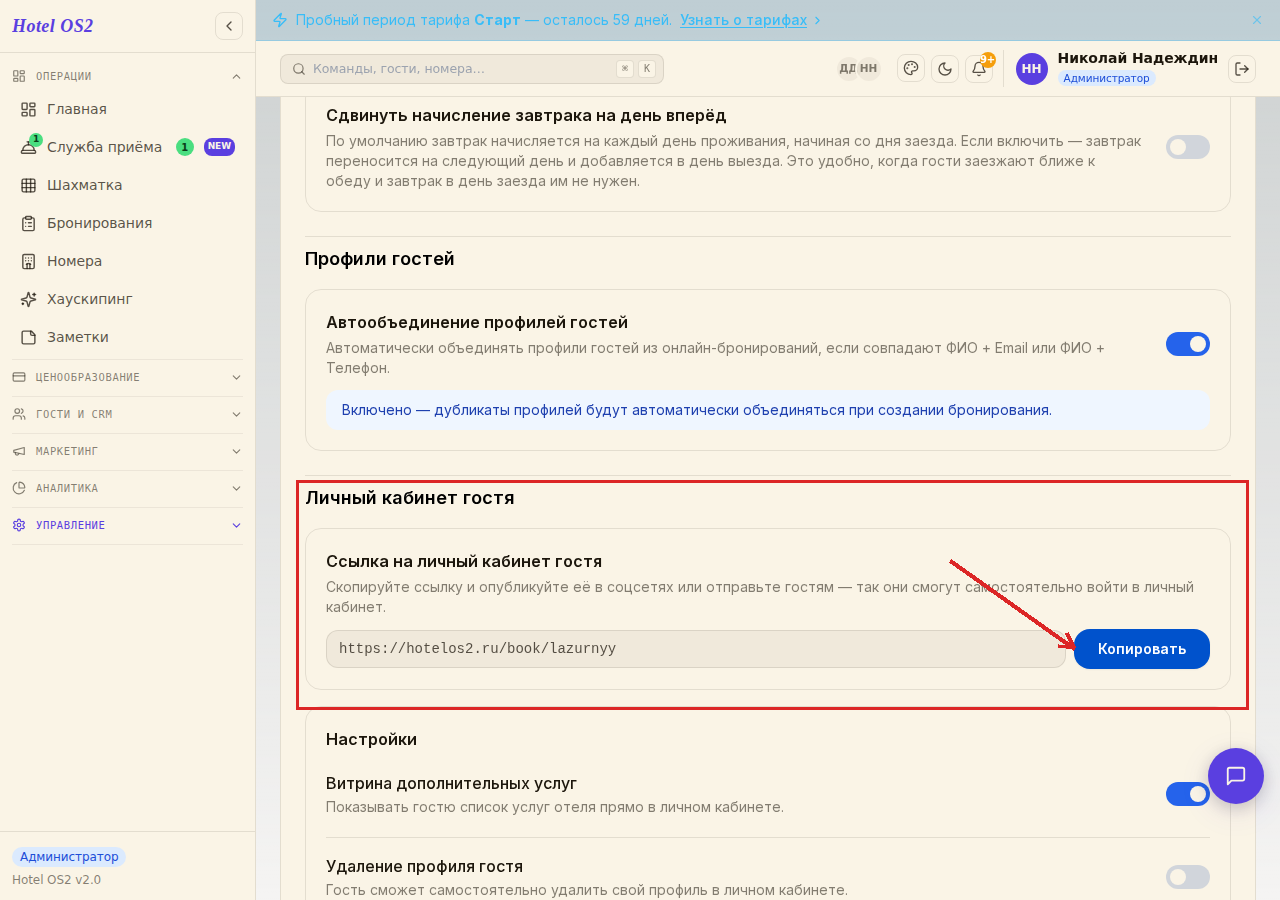Screen dimensions: 1280x900
Task: Open Шахматка menu item
Action: point(127,185)
